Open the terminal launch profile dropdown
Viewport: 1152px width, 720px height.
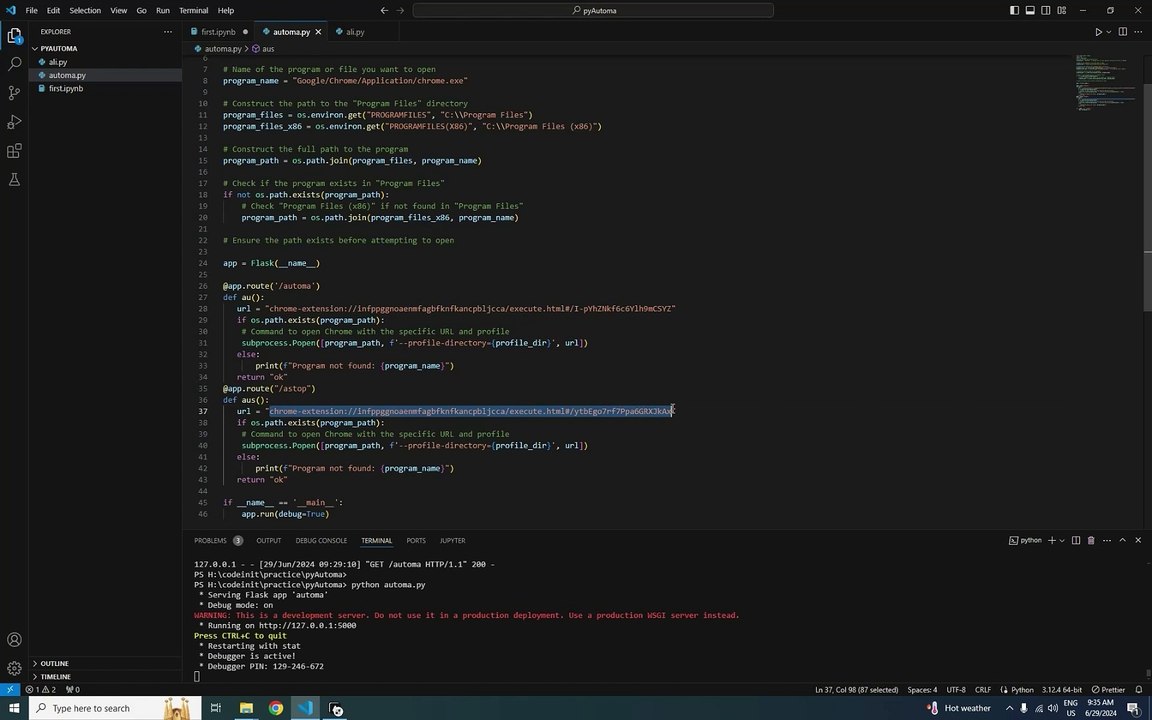tap(1062, 541)
